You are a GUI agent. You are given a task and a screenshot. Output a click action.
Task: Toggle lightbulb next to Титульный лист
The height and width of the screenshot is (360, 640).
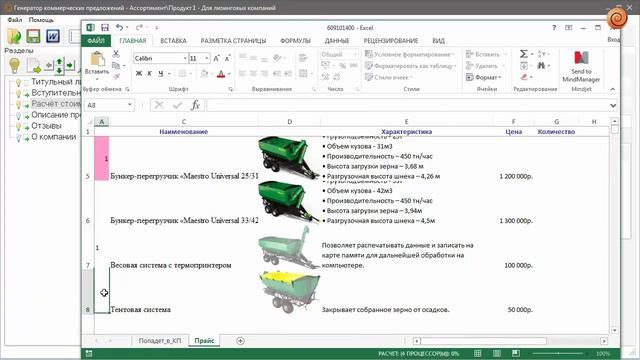click(18, 82)
